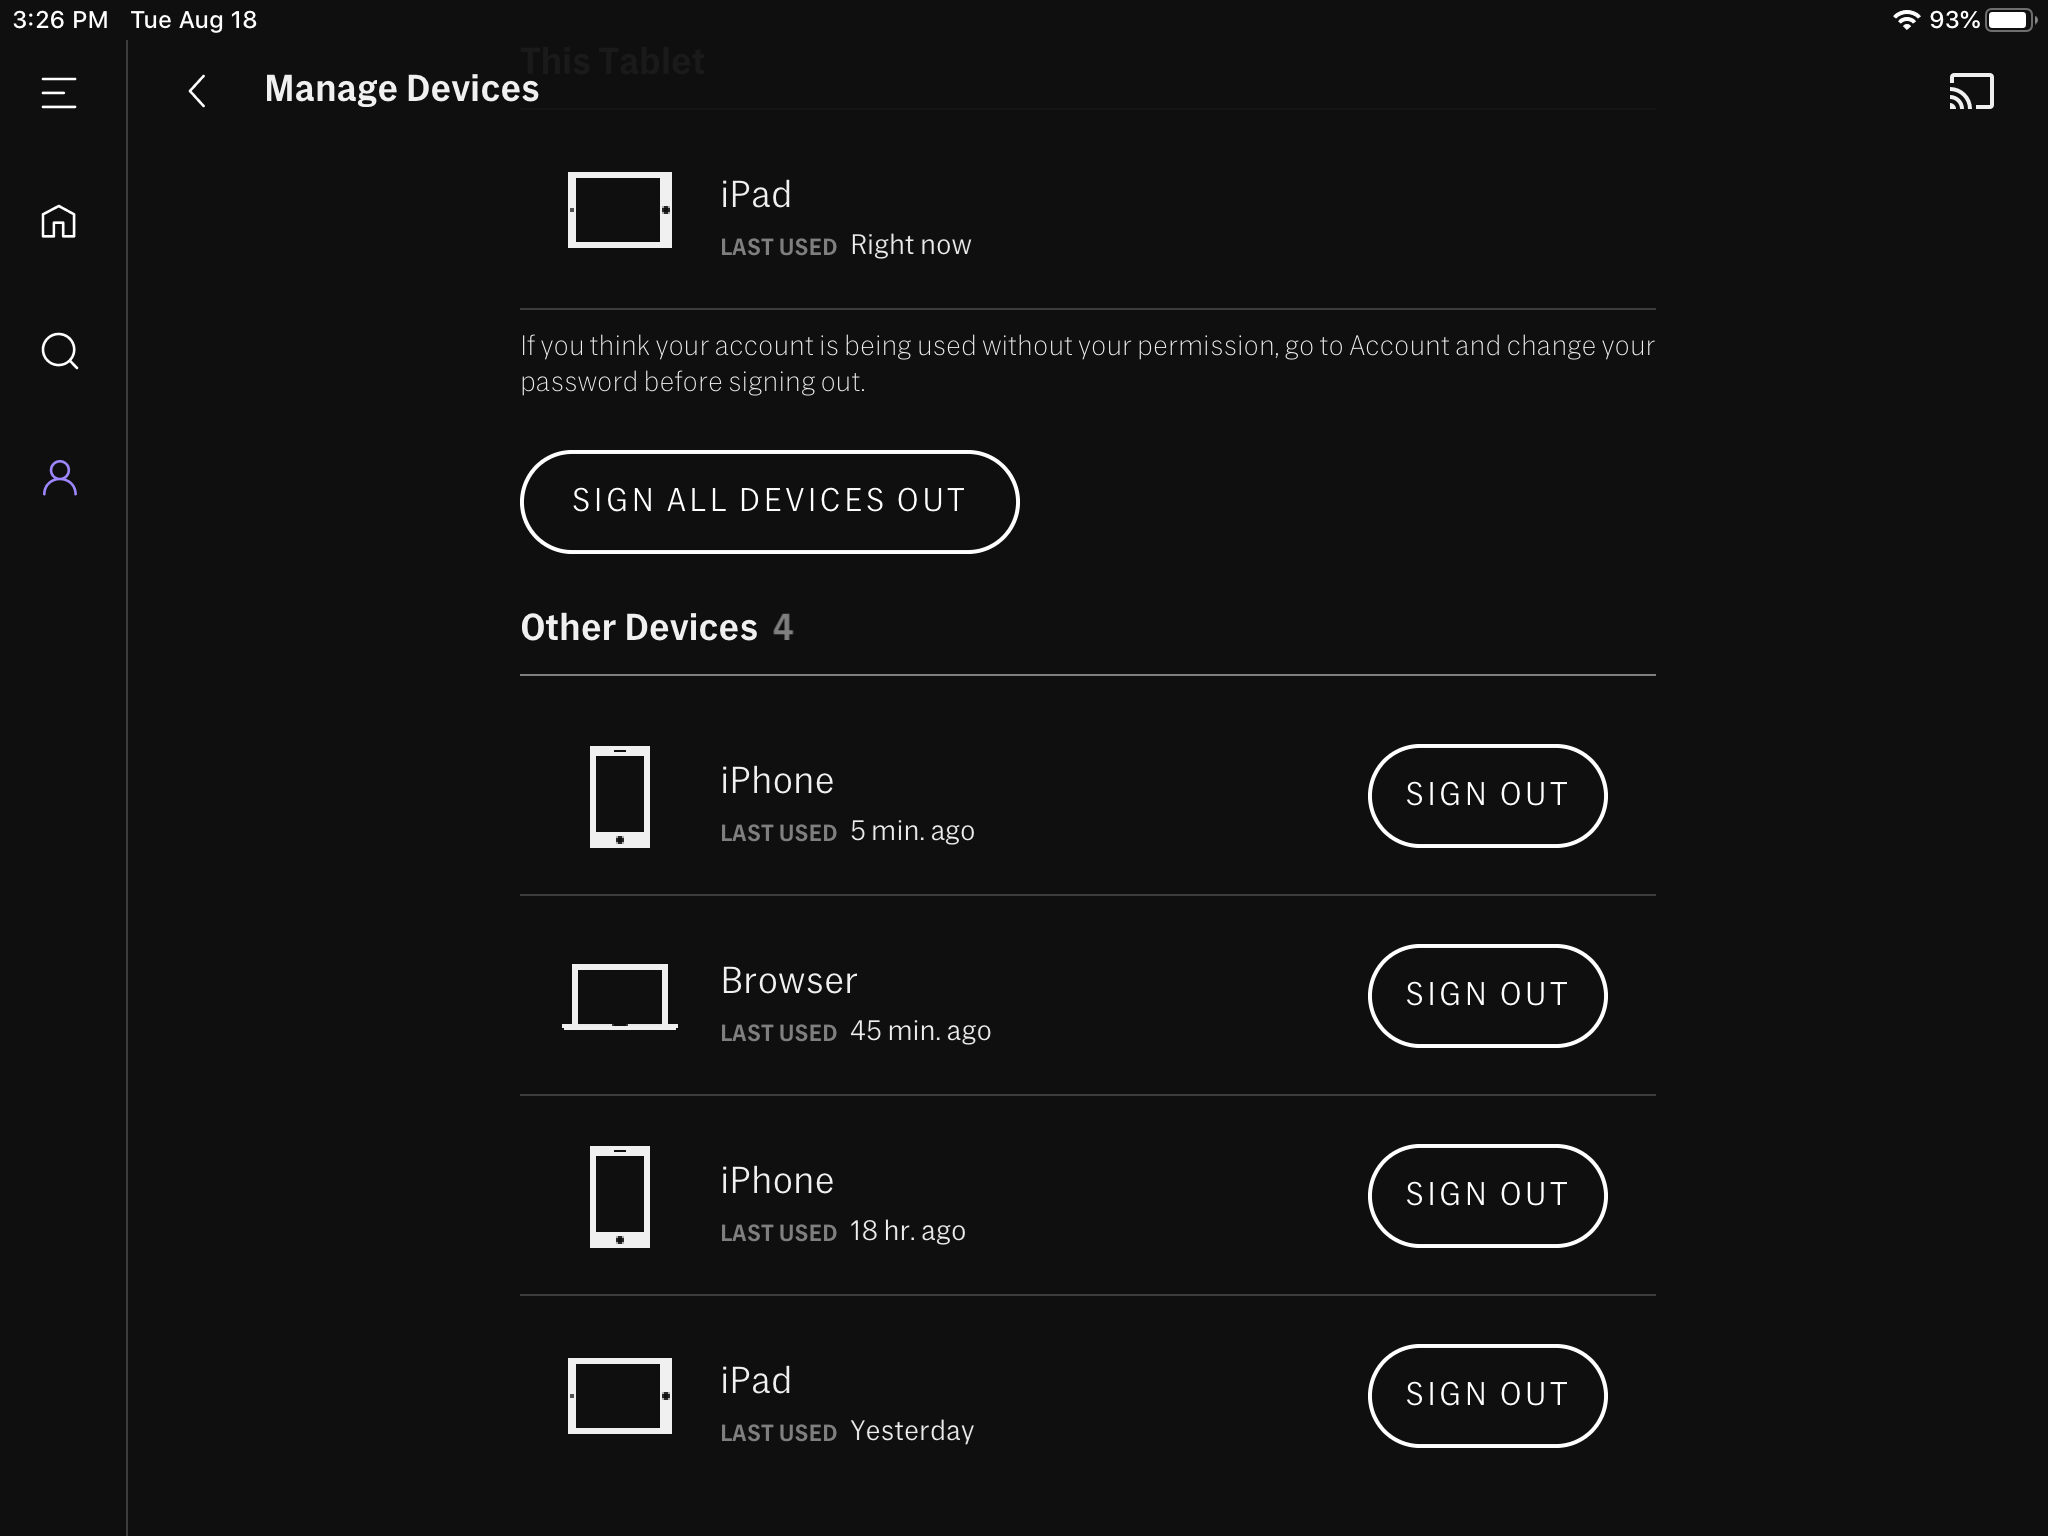The width and height of the screenshot is (2048, 1536).
Task: Click Sign All Devices Out
Action: point(769,501)
